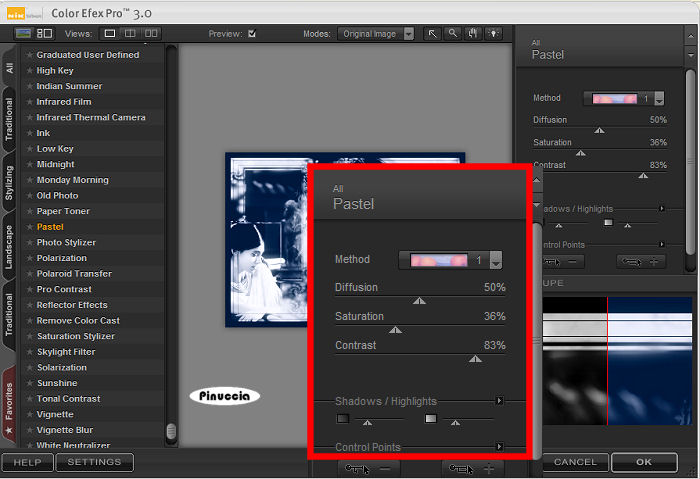Toggle favorite star for Vignette Blur
700x479 pixels.
(29, 430)
